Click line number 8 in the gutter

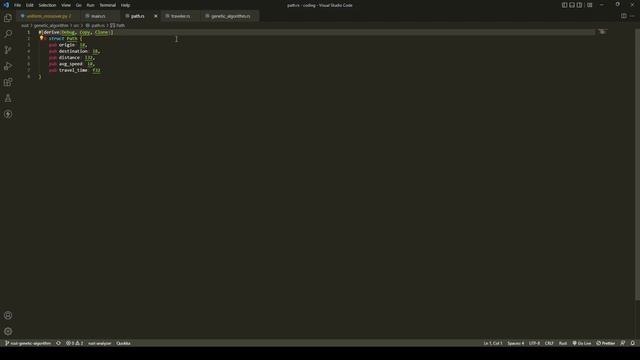point(29,77)
